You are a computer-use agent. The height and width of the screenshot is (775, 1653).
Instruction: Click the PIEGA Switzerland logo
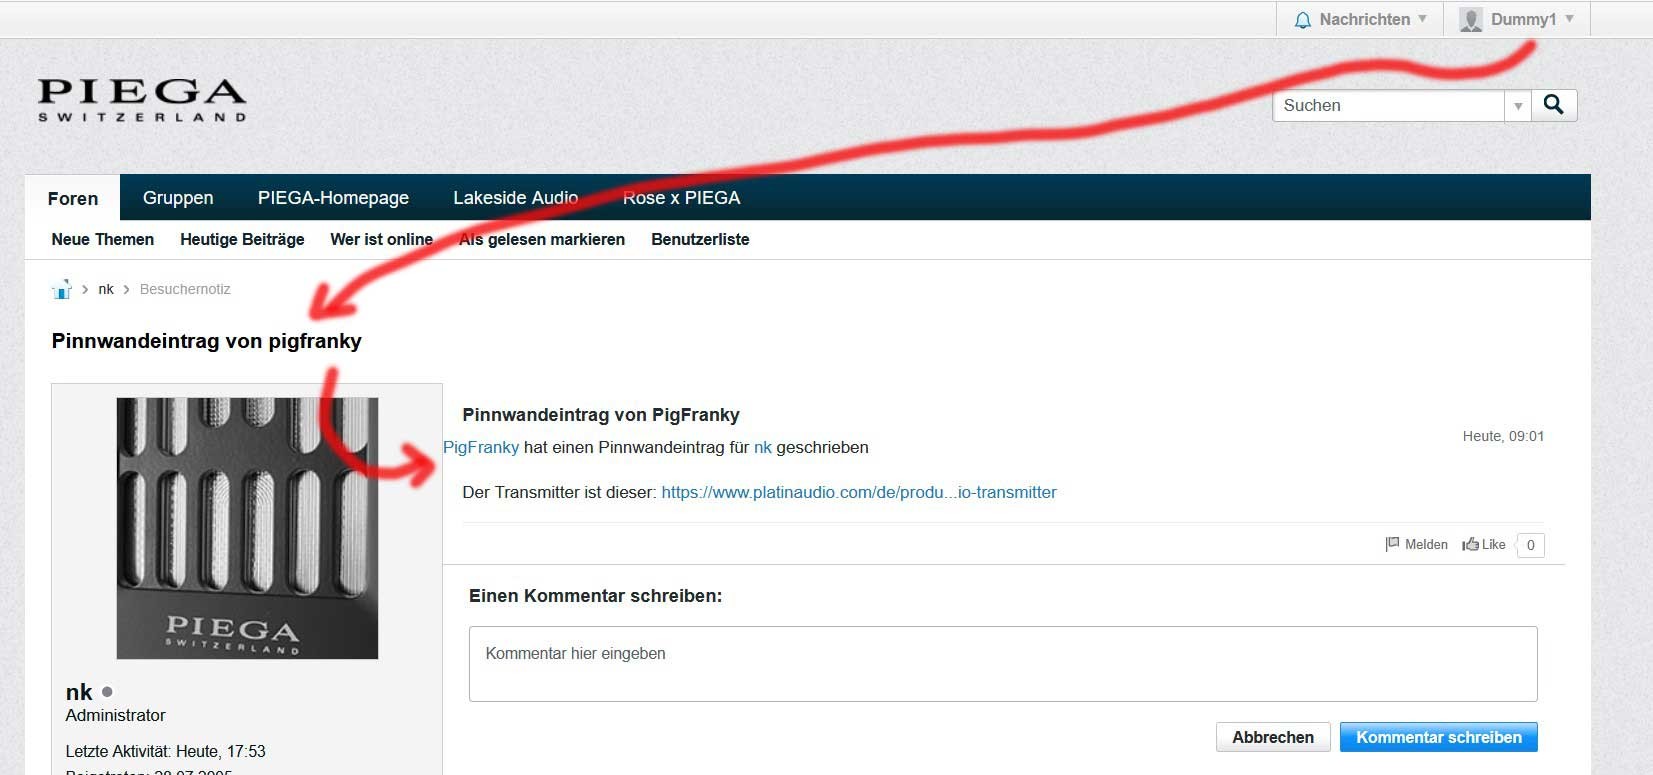point(142,100)
